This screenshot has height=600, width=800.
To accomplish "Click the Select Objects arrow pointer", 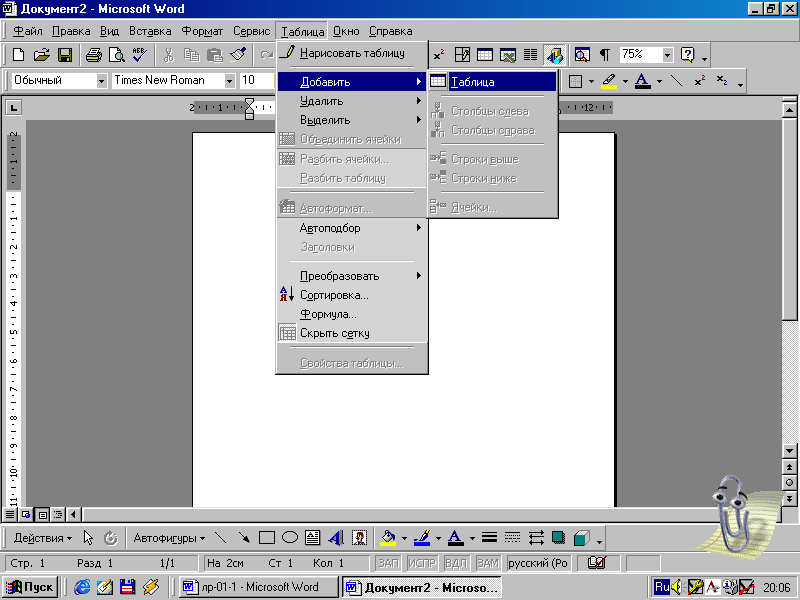I will pos(88,538).
